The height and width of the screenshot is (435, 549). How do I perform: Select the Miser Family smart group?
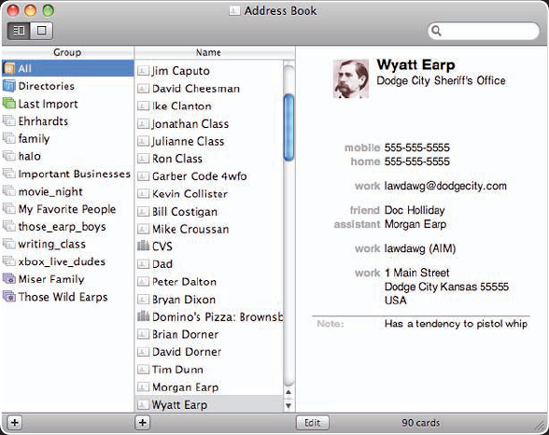pyautogui.click(x=68, y=279)
